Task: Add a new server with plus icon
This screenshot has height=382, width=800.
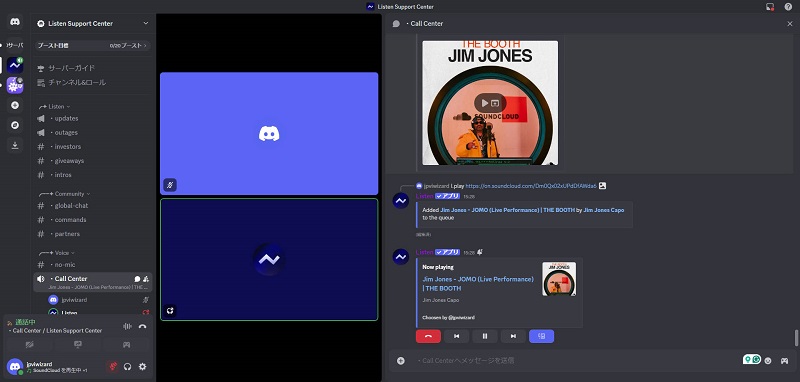Action: coord(15,106)
